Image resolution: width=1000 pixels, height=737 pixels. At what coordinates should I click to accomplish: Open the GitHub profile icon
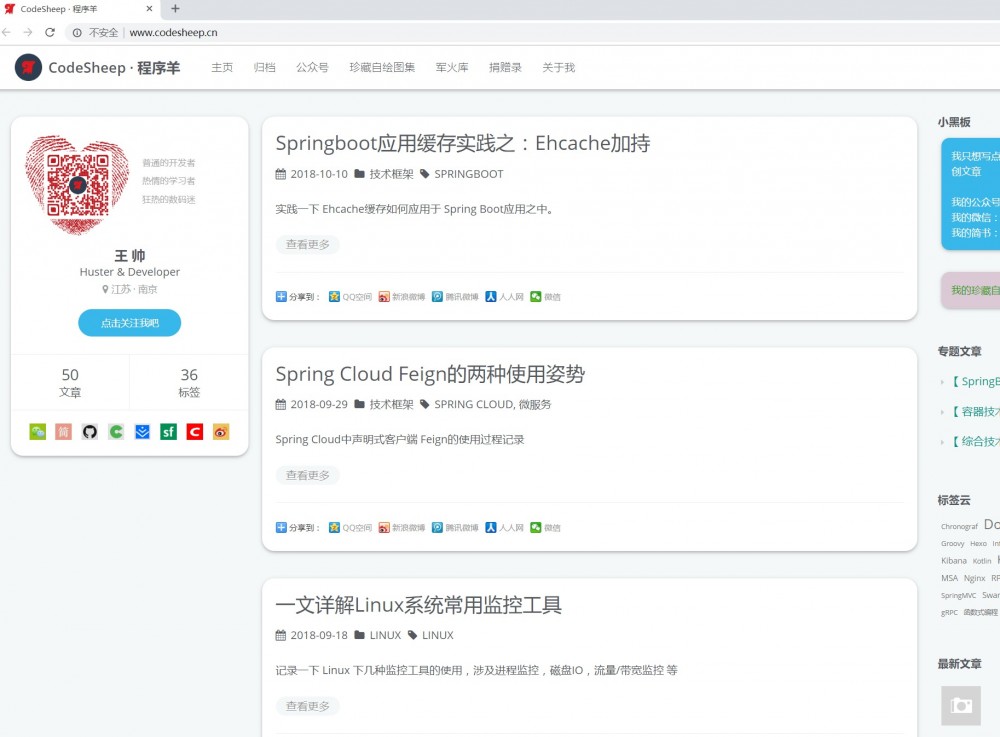[x=89, y=431]
